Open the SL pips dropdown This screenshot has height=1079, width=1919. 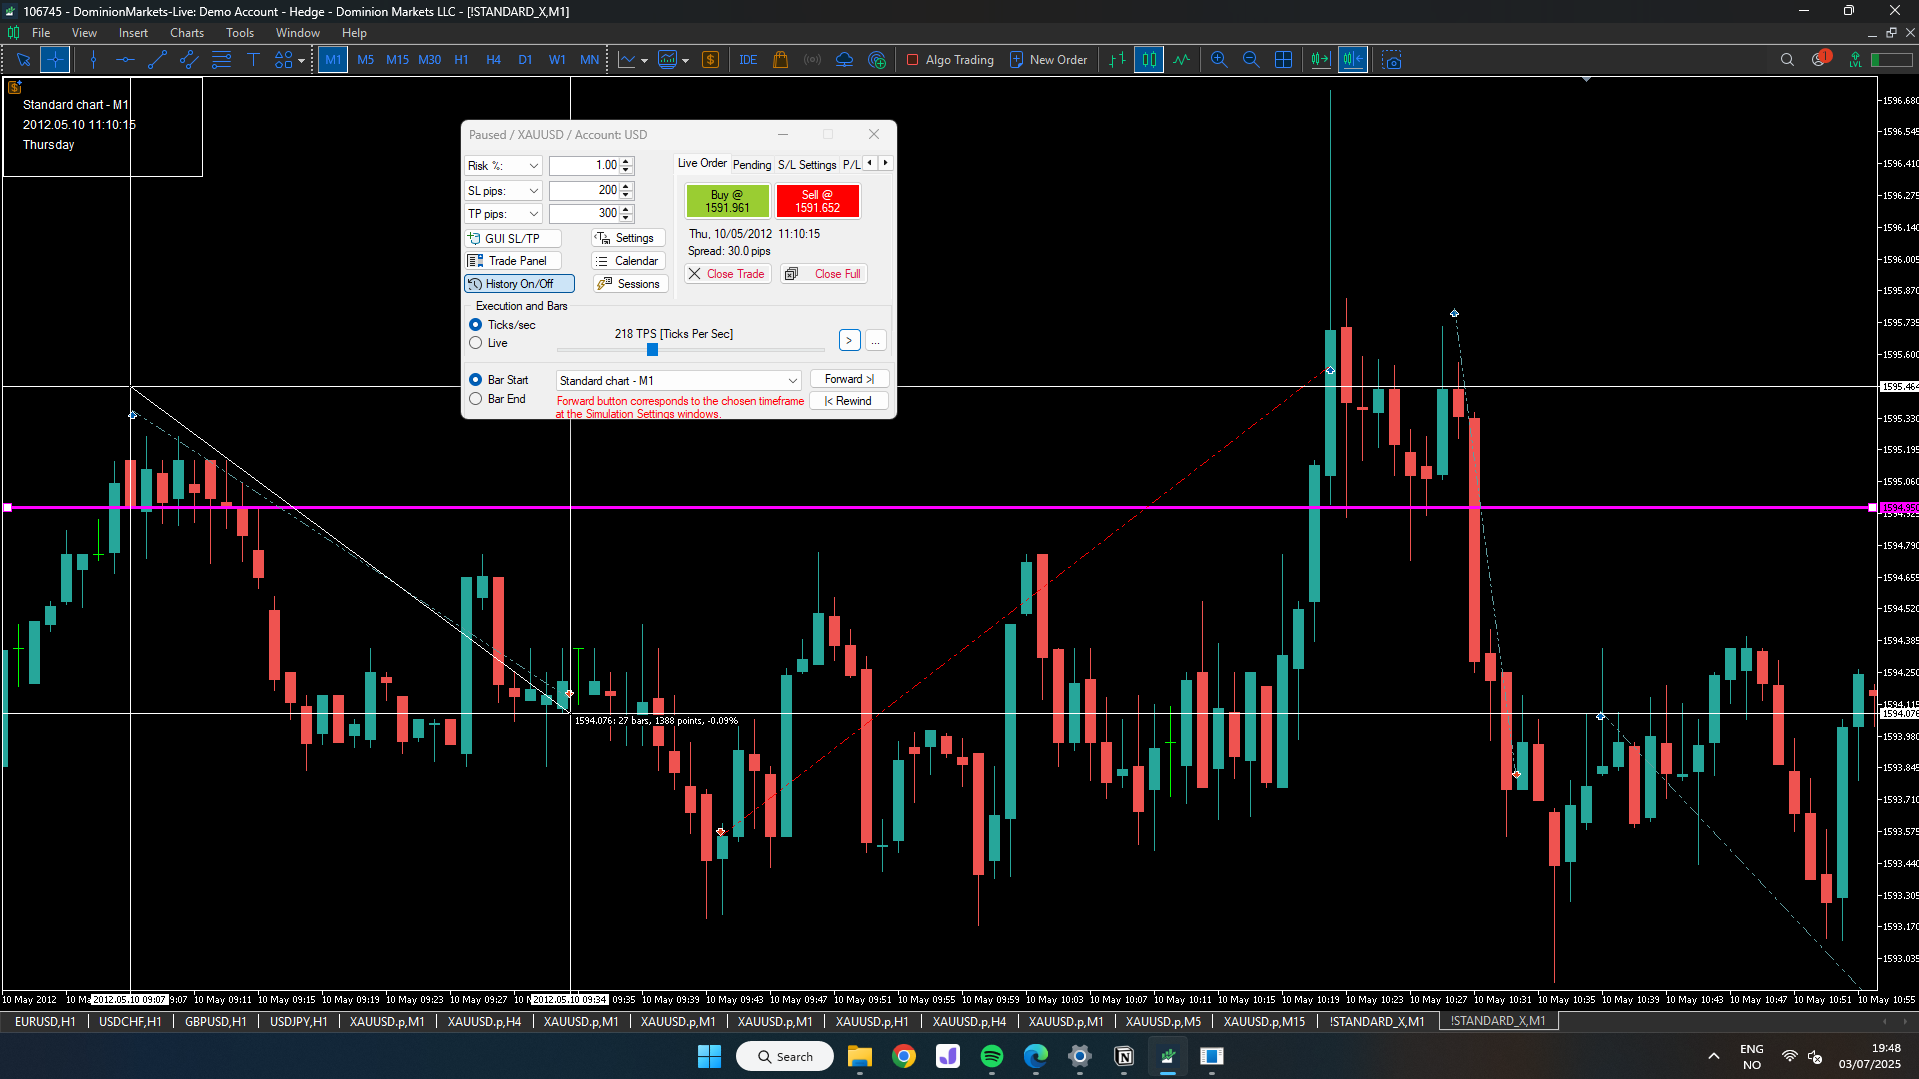(503, 191)
